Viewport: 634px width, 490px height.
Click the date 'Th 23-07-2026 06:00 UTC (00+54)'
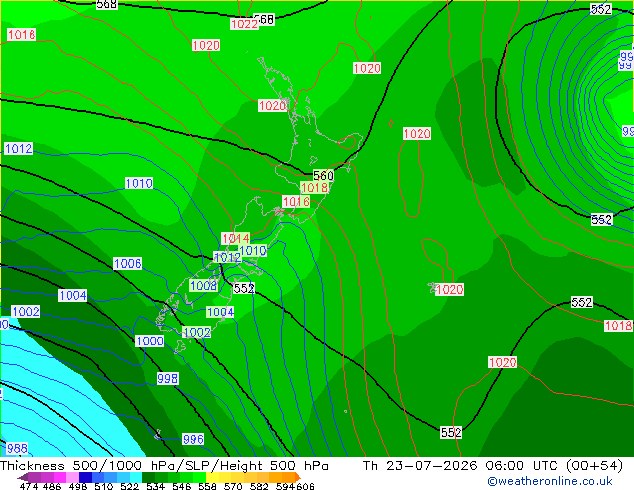[492, 466]
